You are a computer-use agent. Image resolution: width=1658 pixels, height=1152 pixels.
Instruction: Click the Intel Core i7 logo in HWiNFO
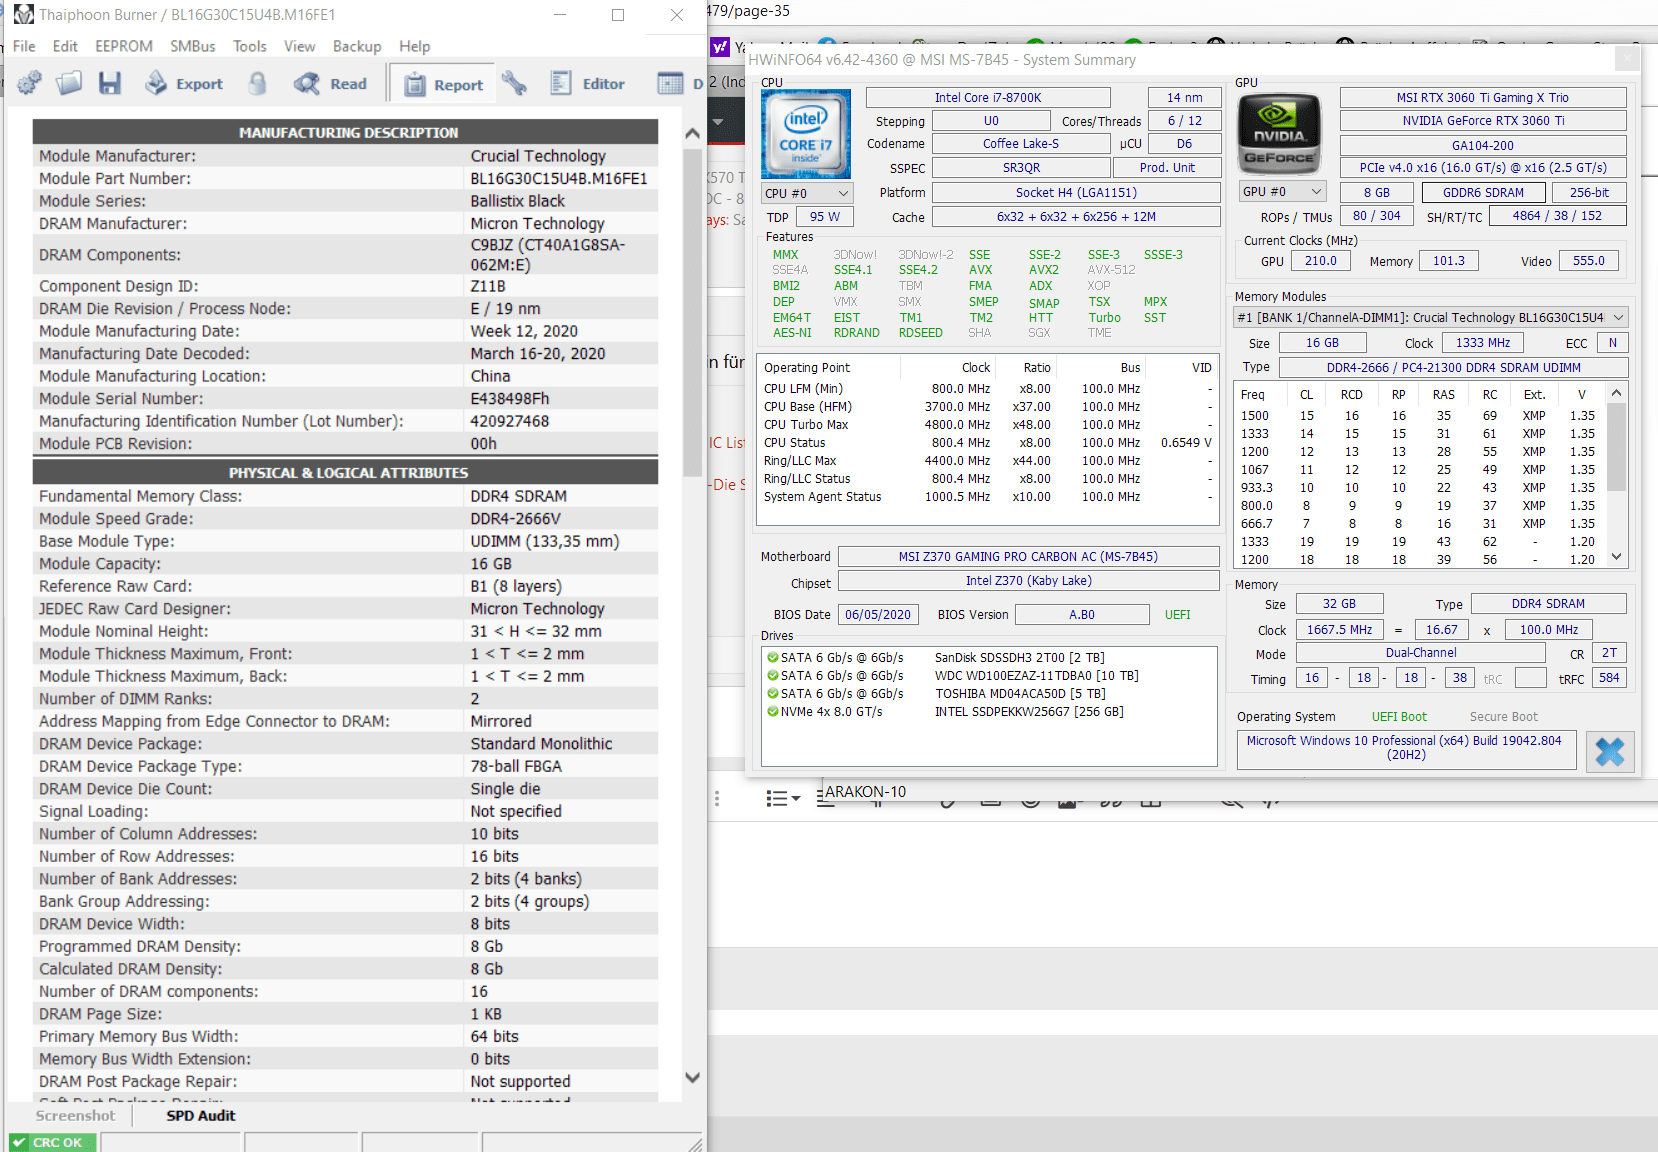point(806,134)
